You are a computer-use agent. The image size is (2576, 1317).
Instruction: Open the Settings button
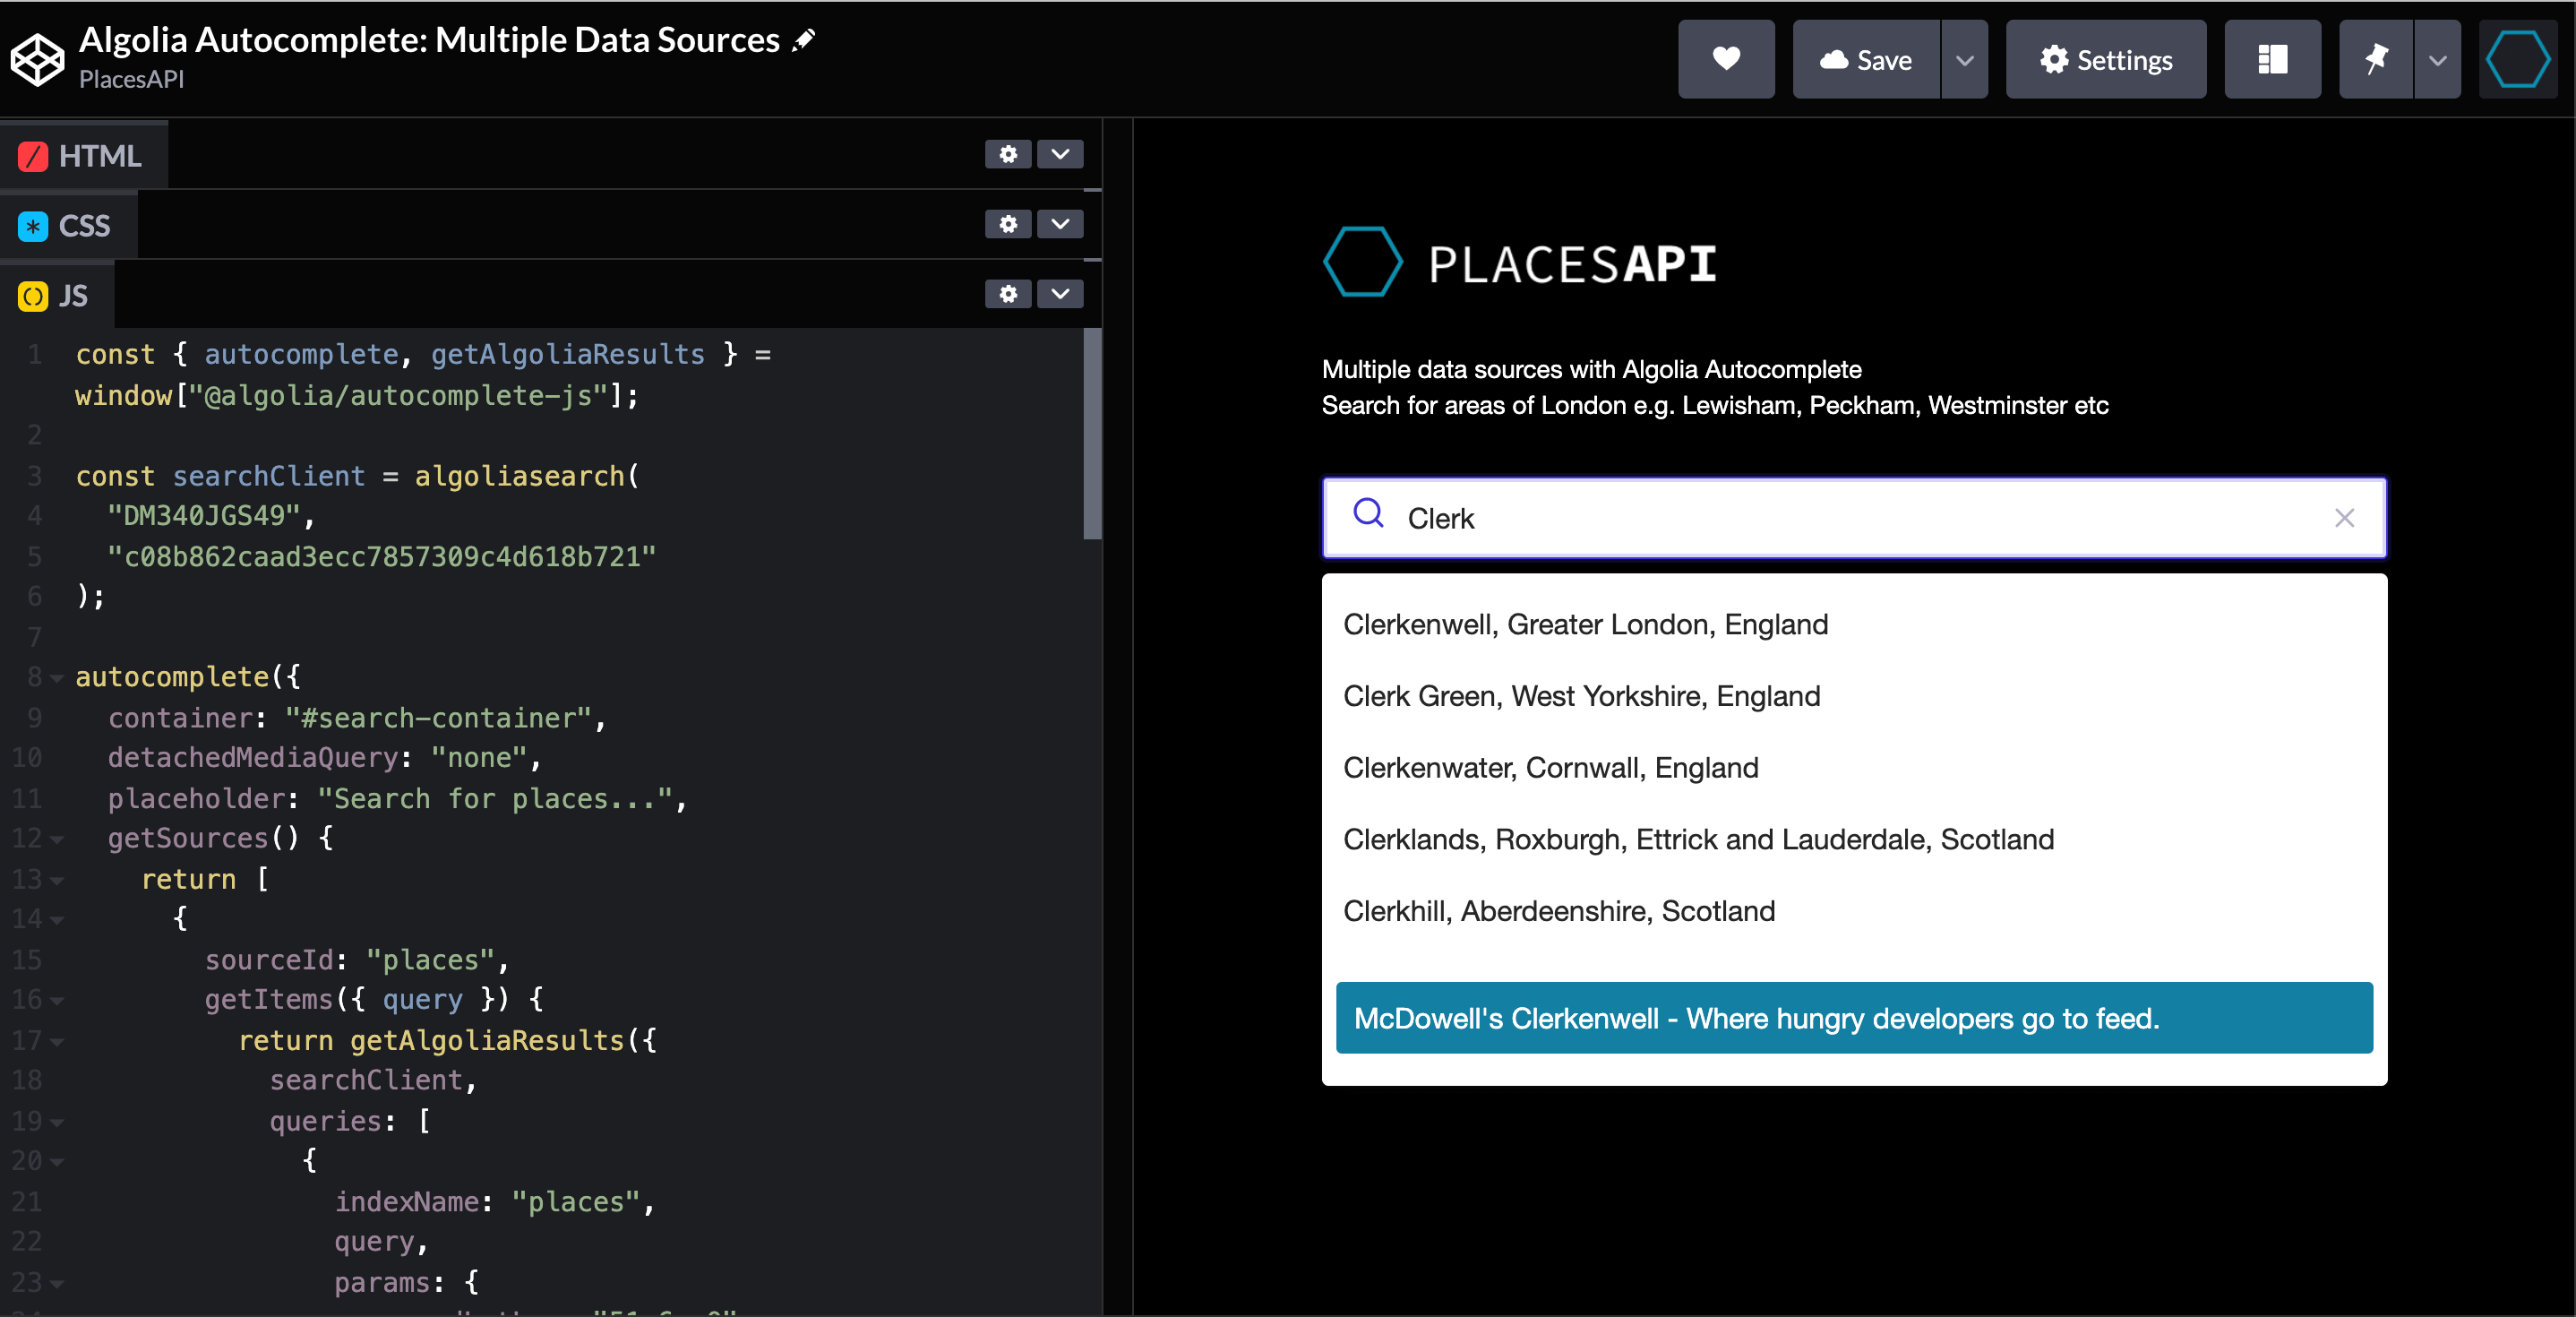2105,59
